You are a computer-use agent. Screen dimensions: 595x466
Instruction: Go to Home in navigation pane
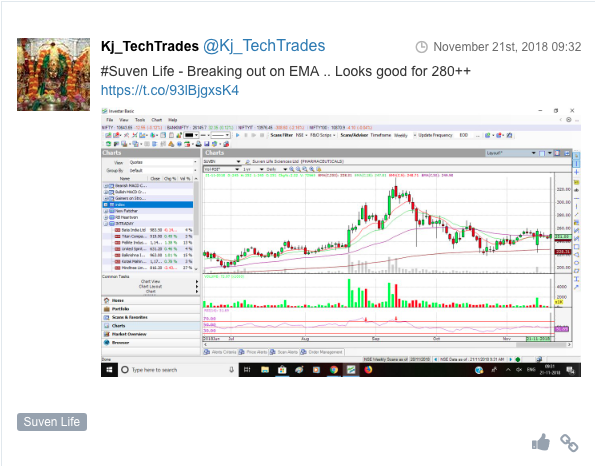pyautogui.click(x=151, y=300)
